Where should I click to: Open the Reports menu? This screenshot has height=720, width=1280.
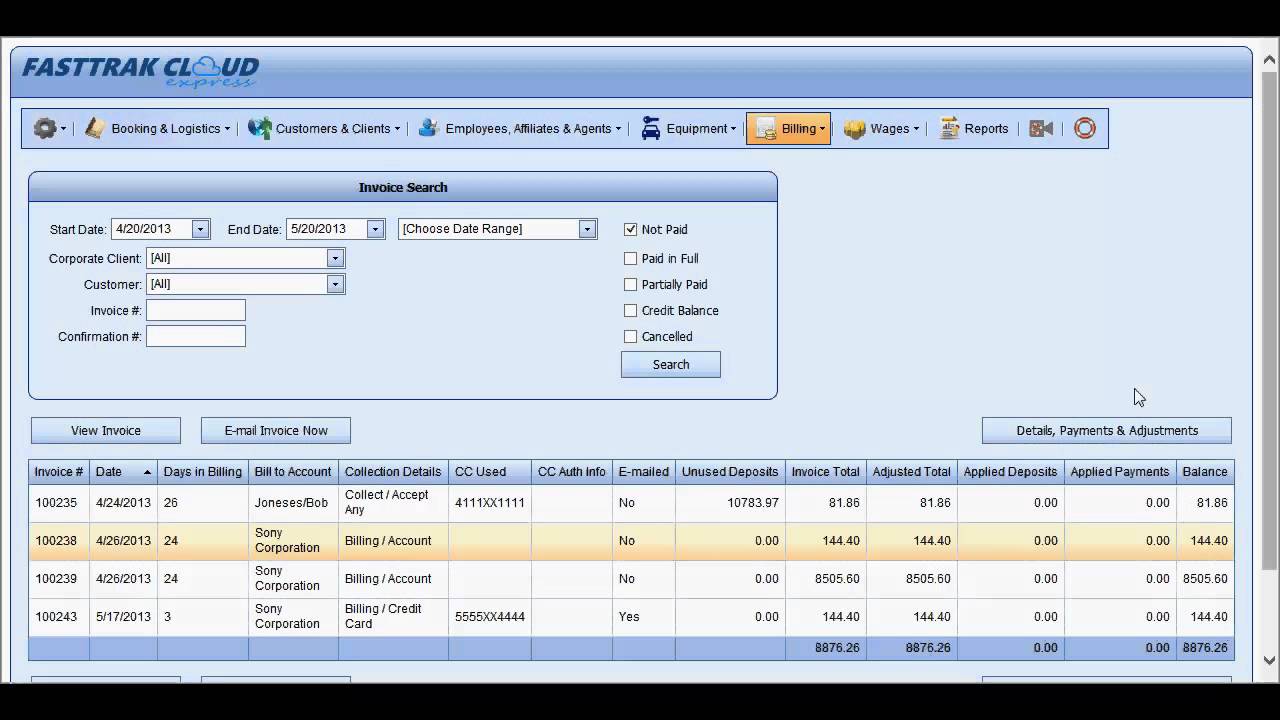pyautogui.click(x=974, y=128)
